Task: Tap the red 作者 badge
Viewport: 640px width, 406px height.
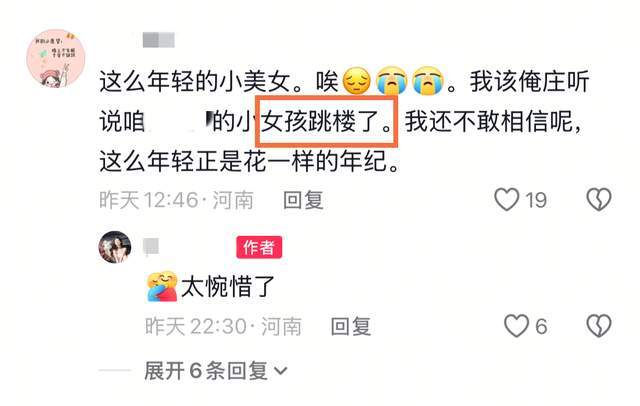Action: [259, 247]
